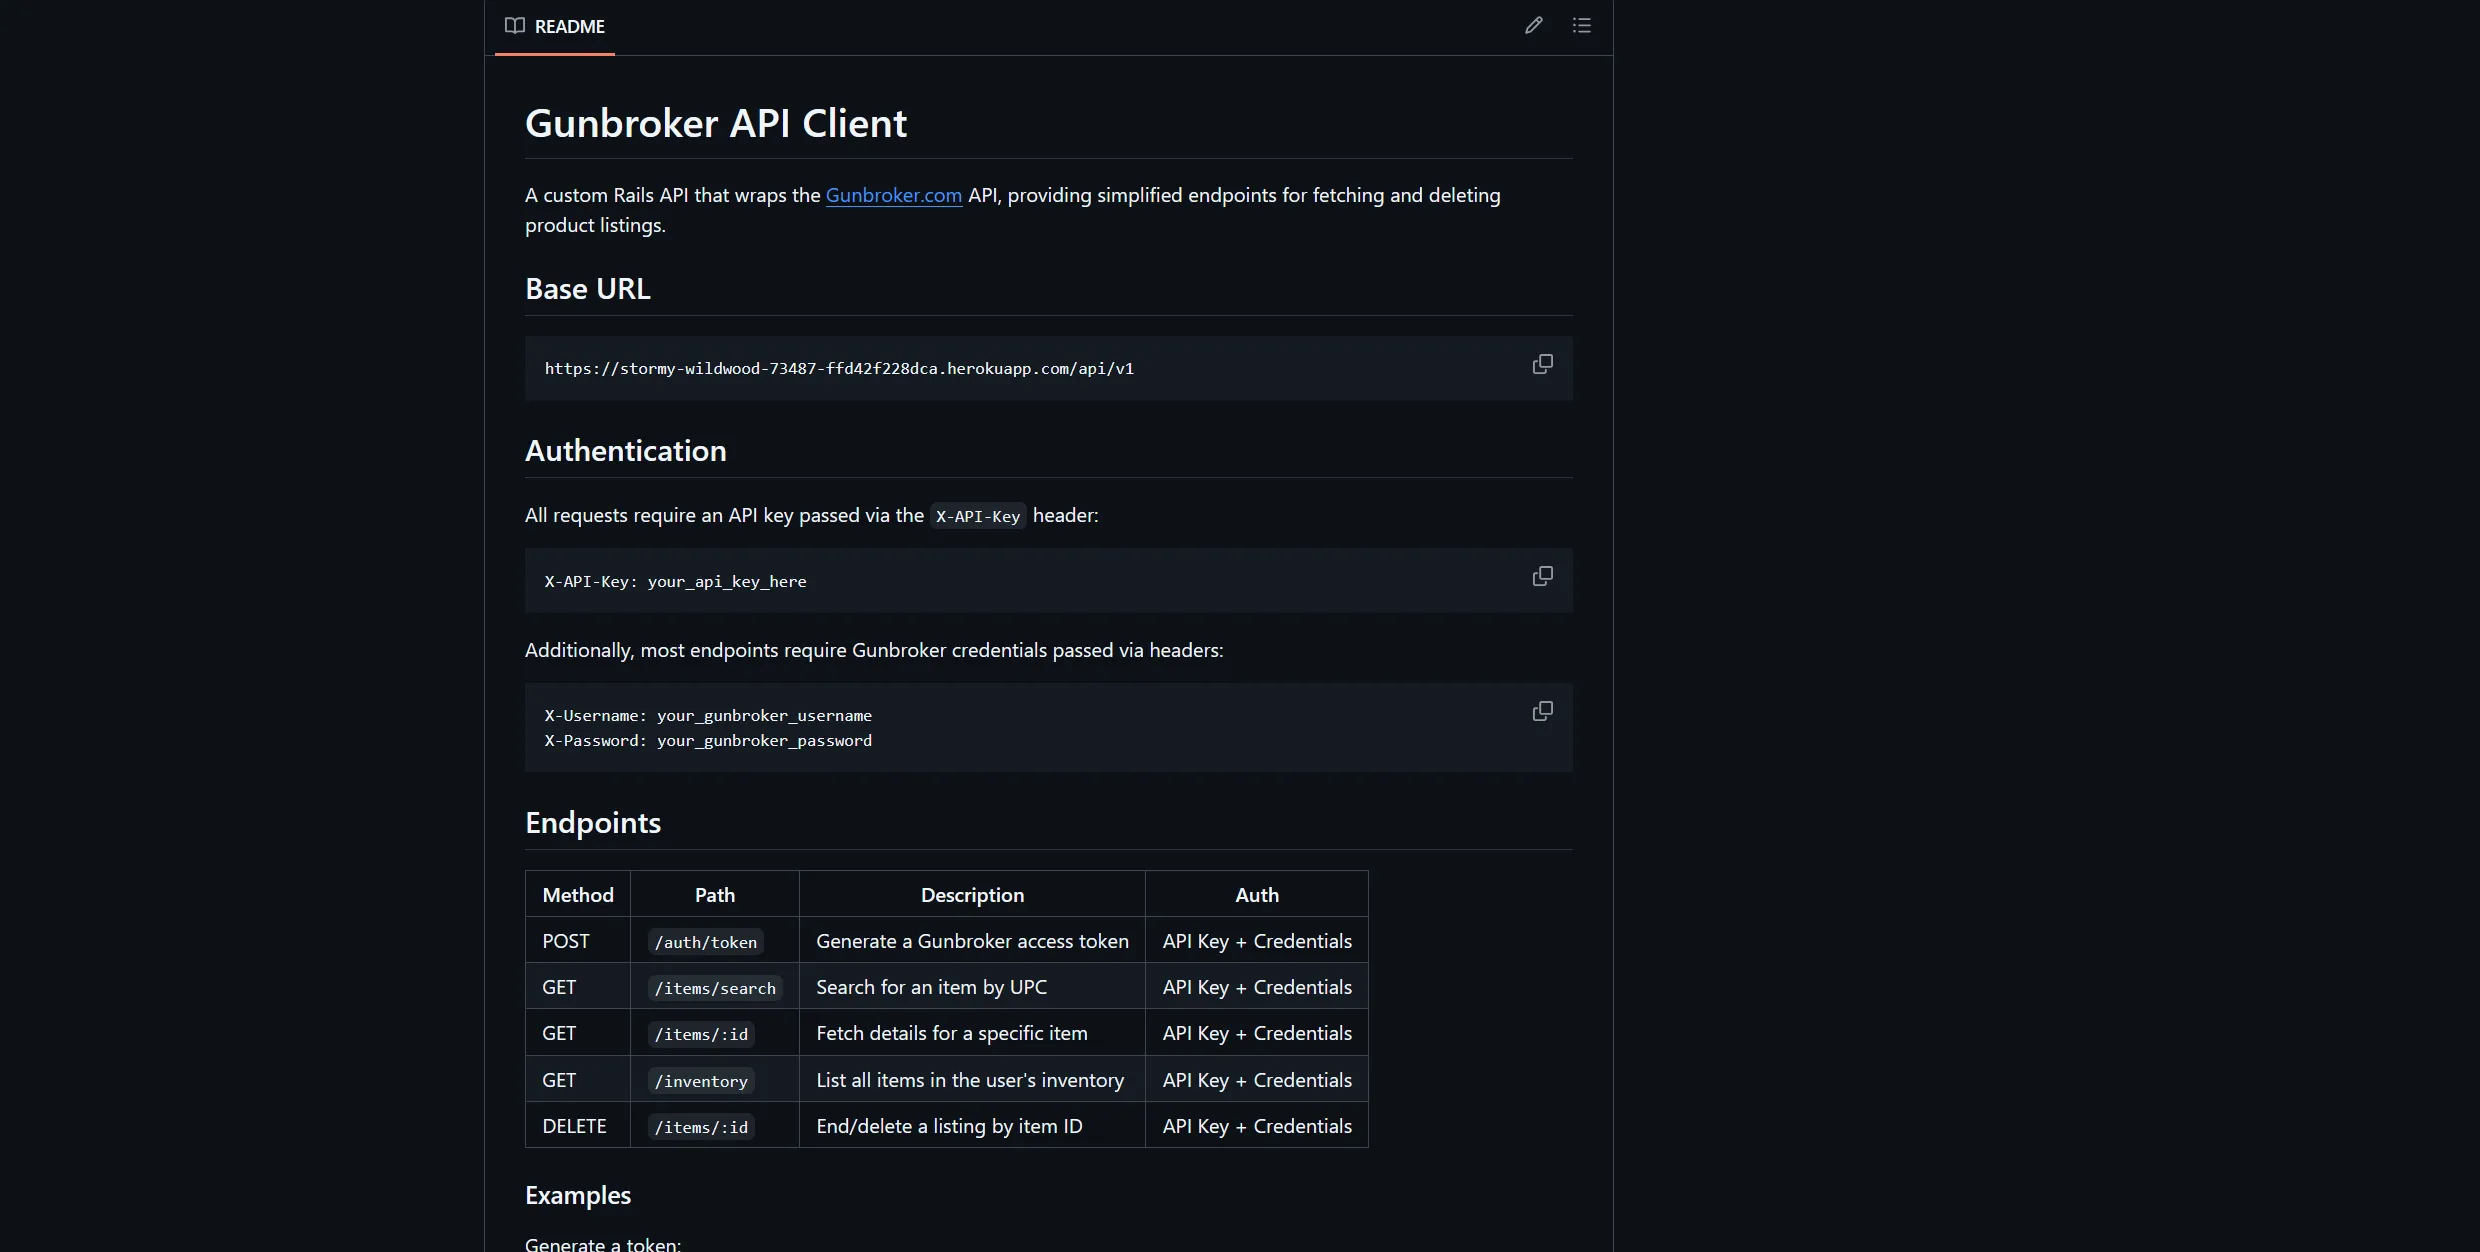Click the /items/:id path in the DELETE row

[701, 1127]
